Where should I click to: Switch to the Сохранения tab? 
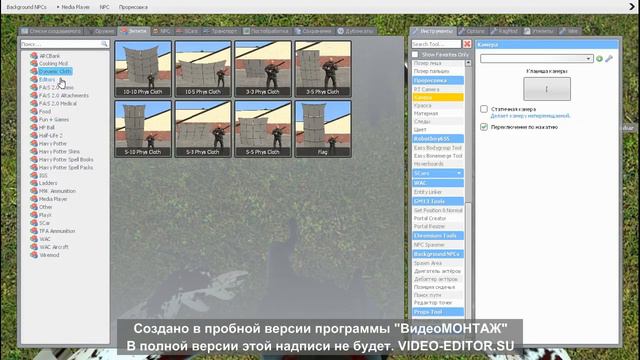[x=313, y=31]
